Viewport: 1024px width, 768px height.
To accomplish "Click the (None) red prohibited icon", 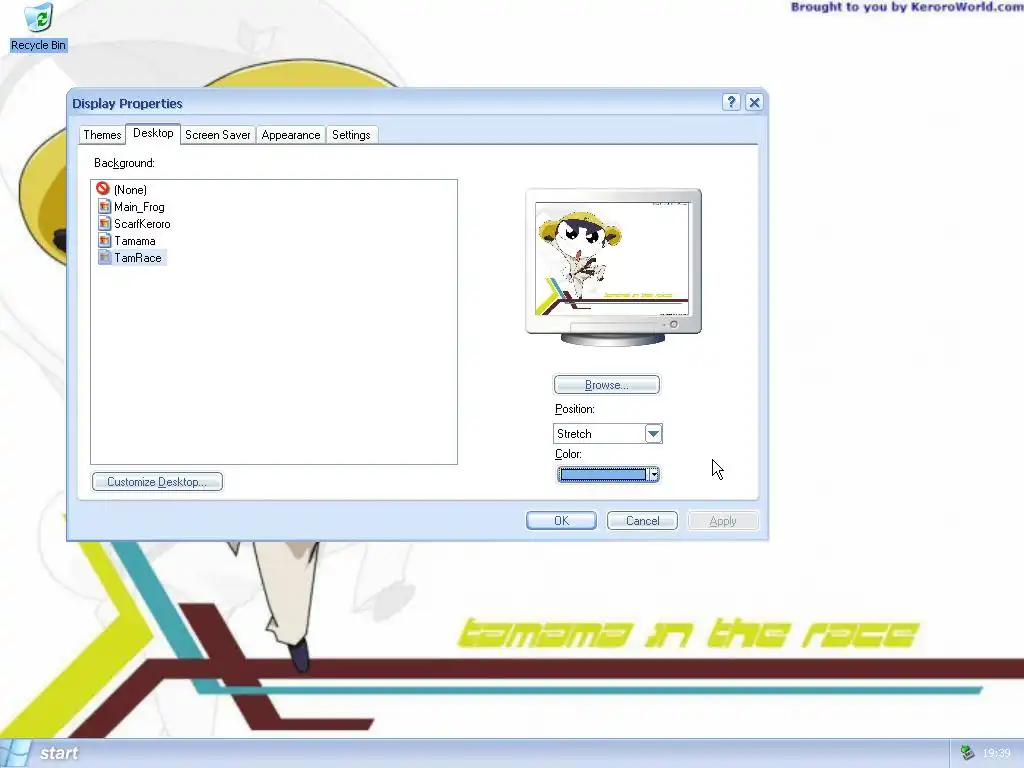I will coord(103,189).
